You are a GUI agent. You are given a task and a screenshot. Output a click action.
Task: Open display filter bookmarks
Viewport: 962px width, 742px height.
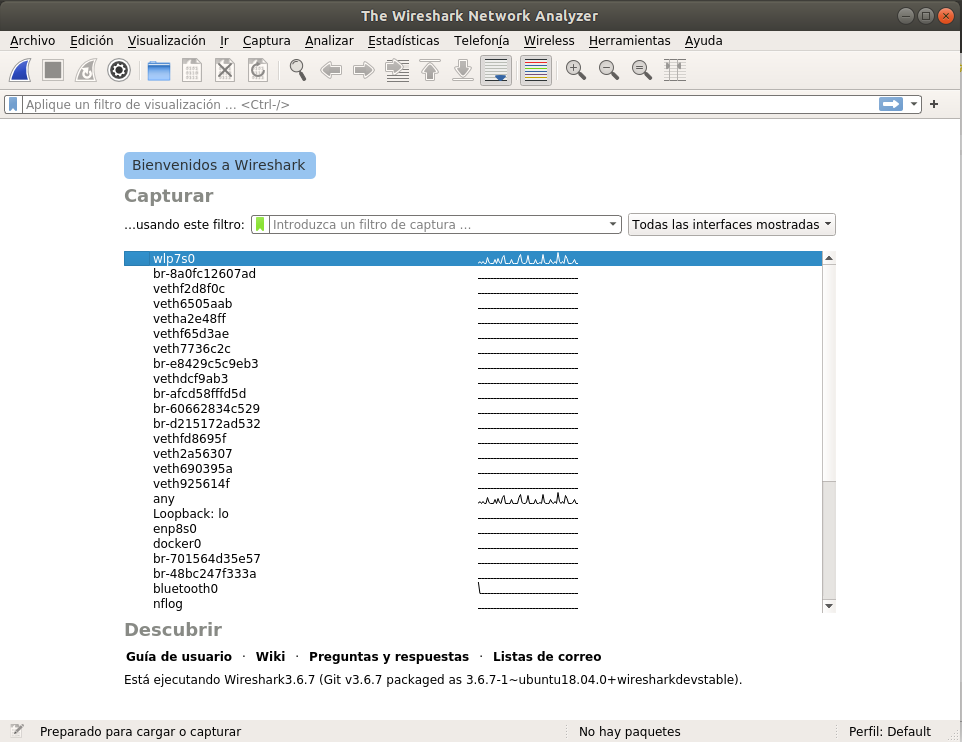click(13, 104)
